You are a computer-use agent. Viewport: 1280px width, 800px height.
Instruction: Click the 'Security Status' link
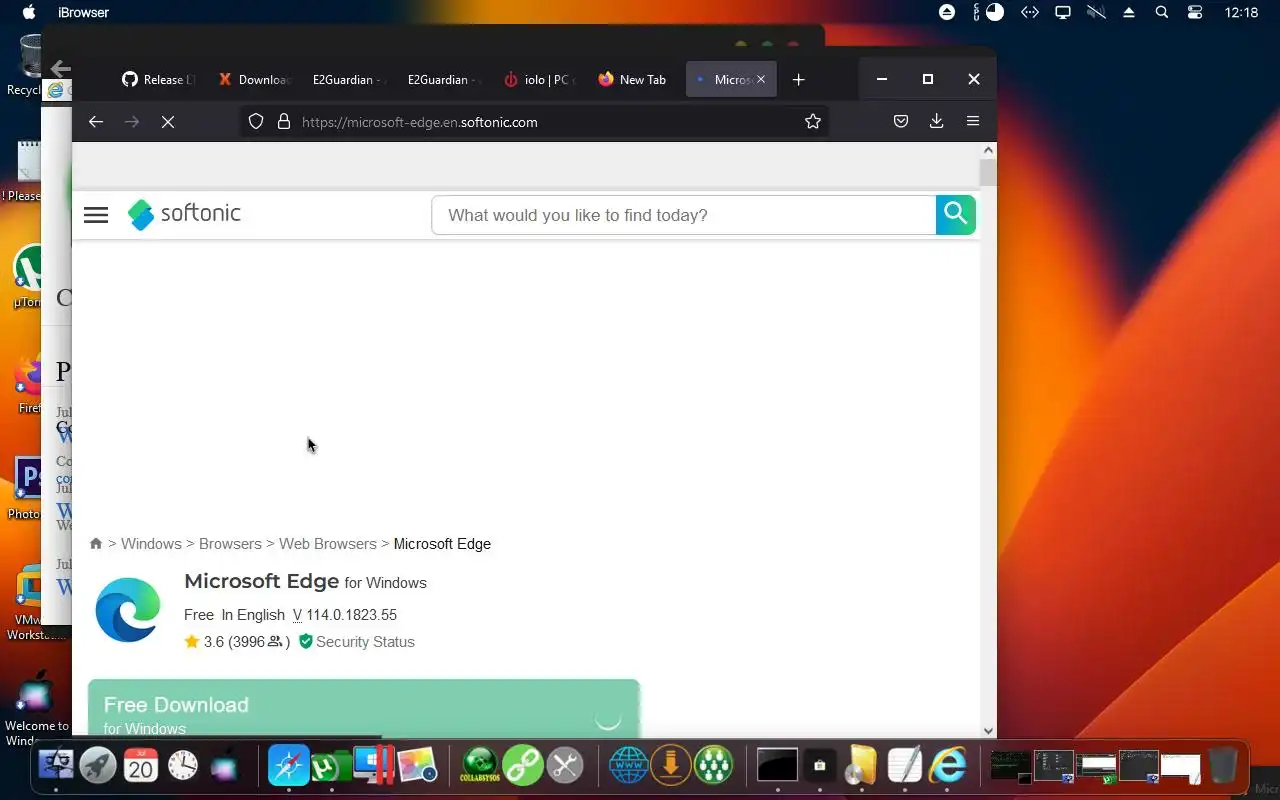365,642
